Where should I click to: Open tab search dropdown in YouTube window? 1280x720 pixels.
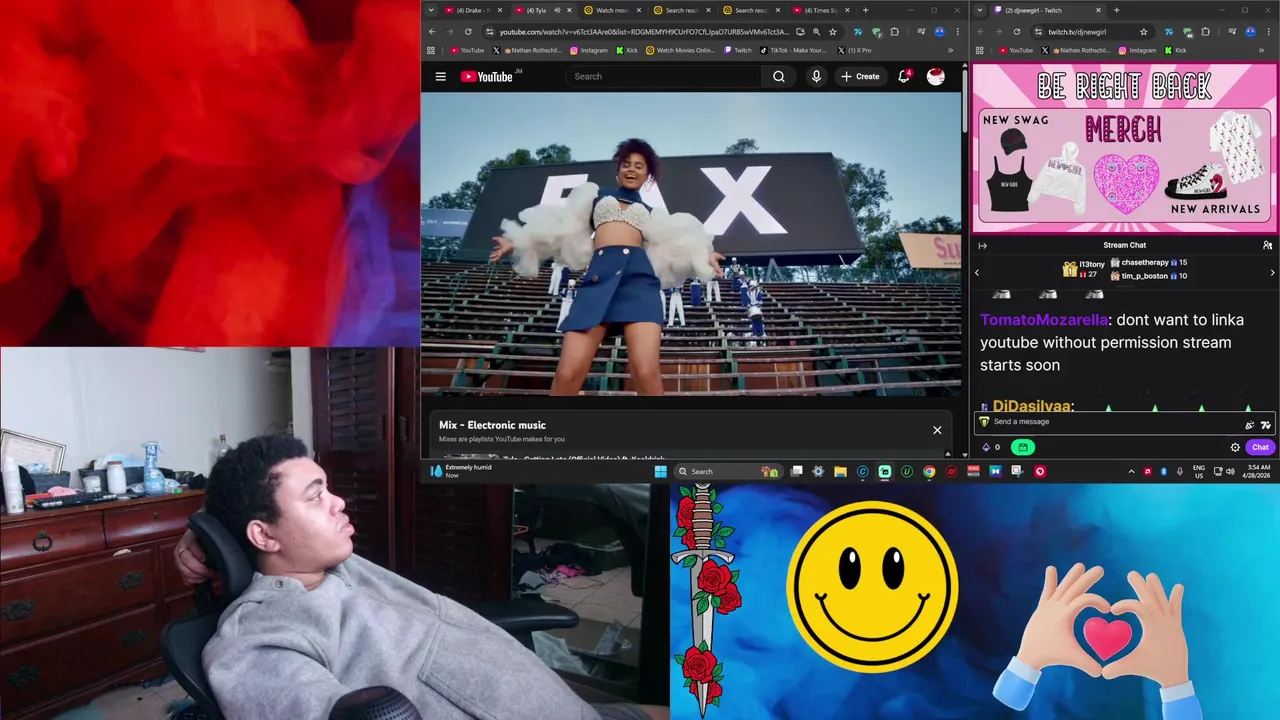coord(431,10)
